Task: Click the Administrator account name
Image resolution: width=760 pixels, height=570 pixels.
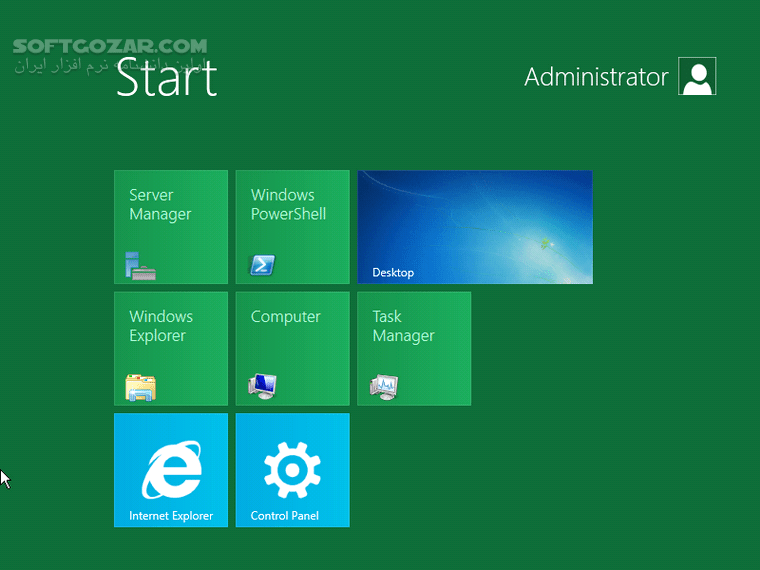Action: [596, 77]
